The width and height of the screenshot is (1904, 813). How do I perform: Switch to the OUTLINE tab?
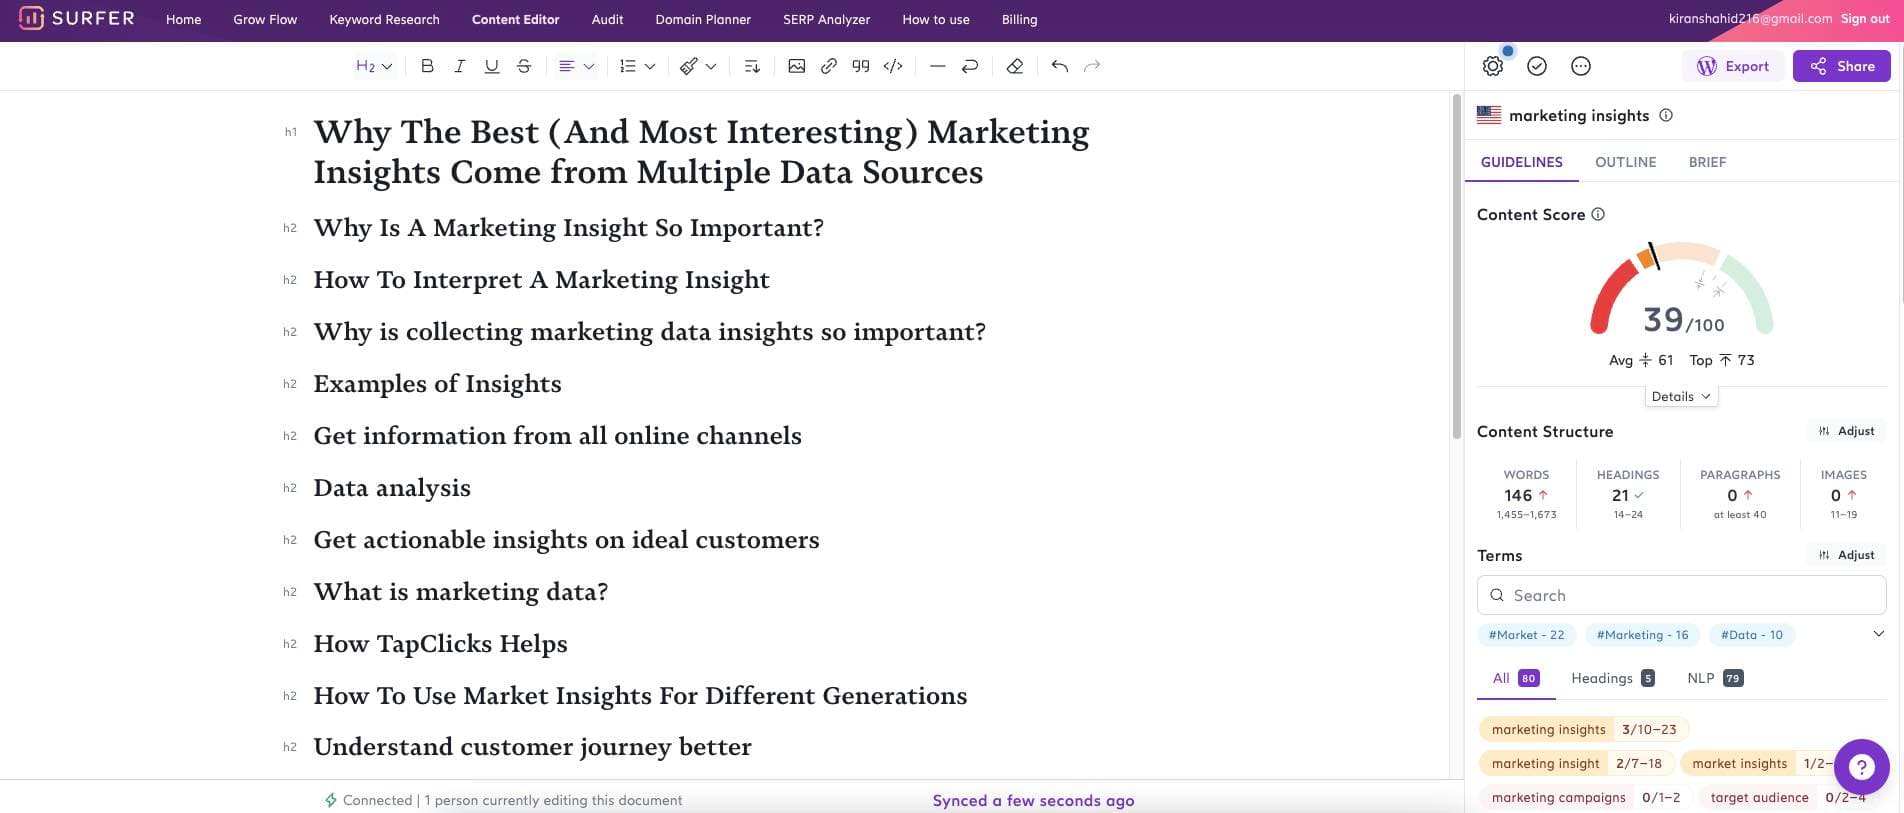pyautogui.click(x=1625, y=162)
